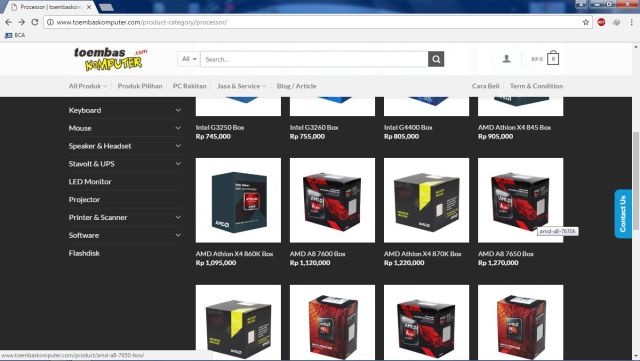
Task: Open the Printer & Scanner category link
Action: pyautogui.click(x=98, y=217)
